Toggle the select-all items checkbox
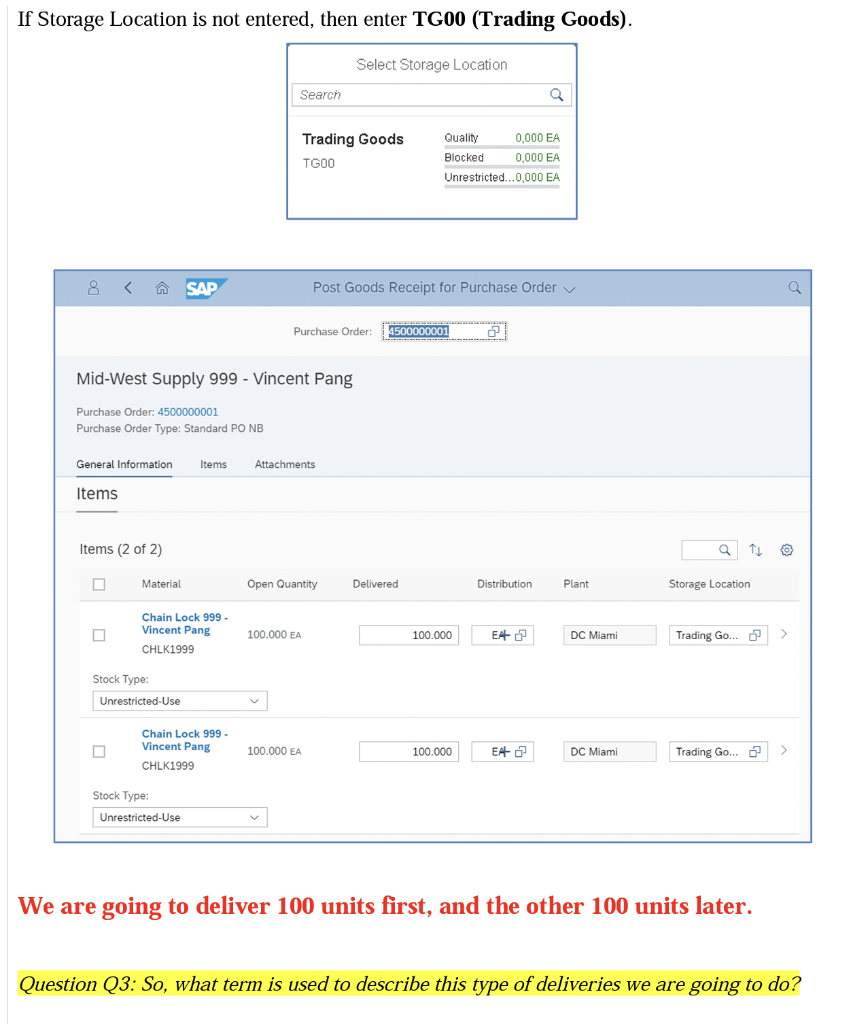Screen dimensions: 851x1024 click(99, 584)
